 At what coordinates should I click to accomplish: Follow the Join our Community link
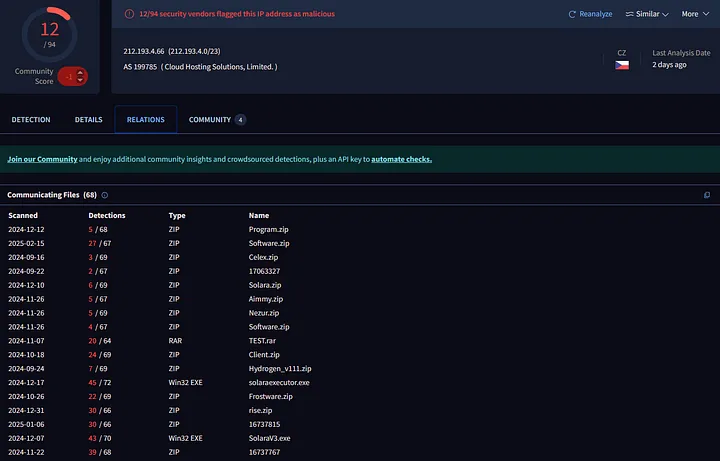pos(42,159)
